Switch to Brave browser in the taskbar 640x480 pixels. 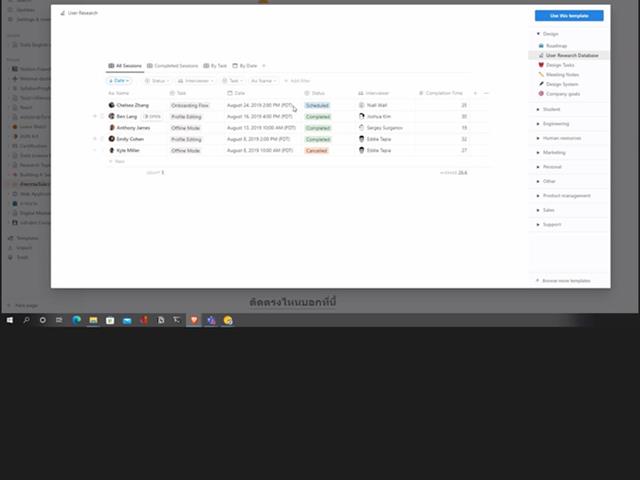tap(194, 320)
